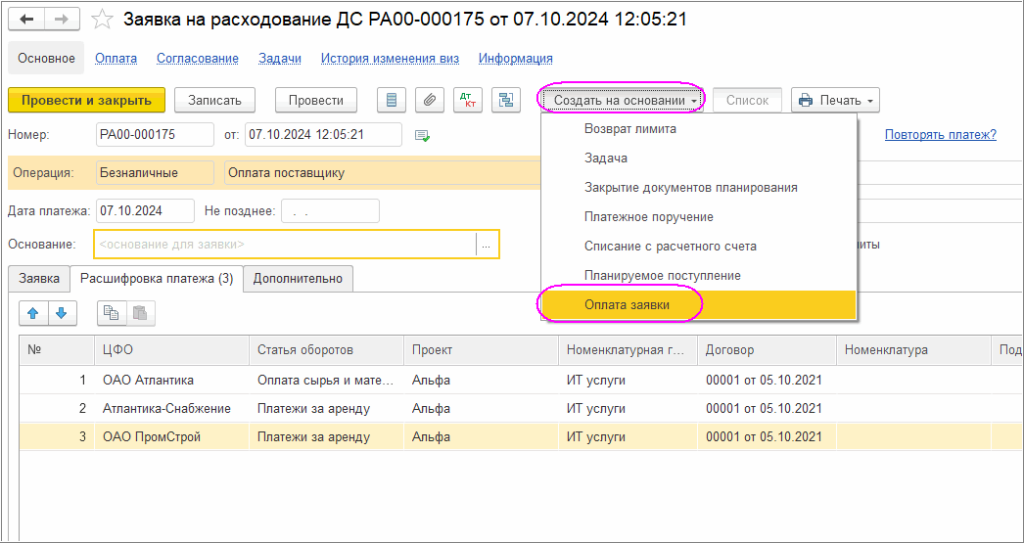Click the Не позднее date field
Image resolution: width=1024 pixels, height=543 pixels.
(x=330, y=211)
